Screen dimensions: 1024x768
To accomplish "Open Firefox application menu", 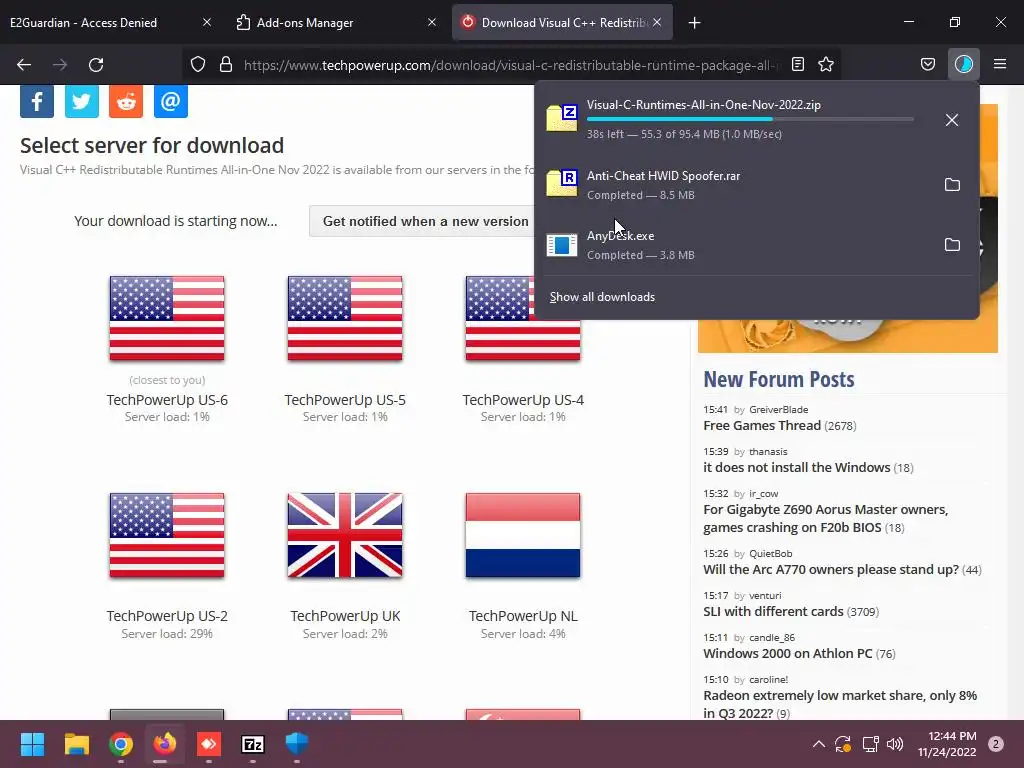I will pos(1000,64).
